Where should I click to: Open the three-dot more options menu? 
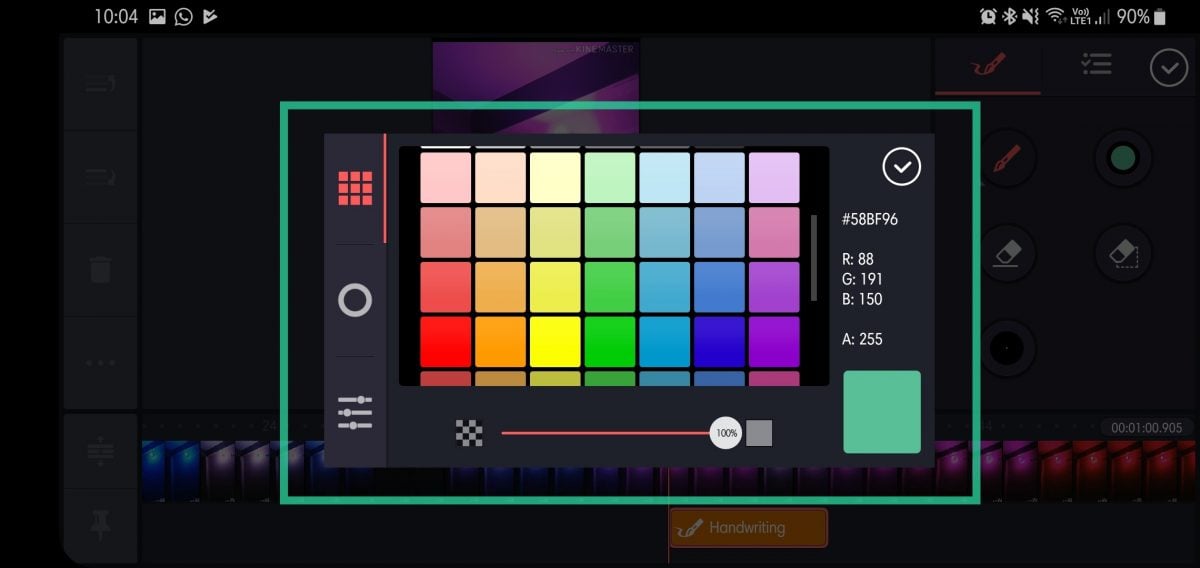(100, 362)
